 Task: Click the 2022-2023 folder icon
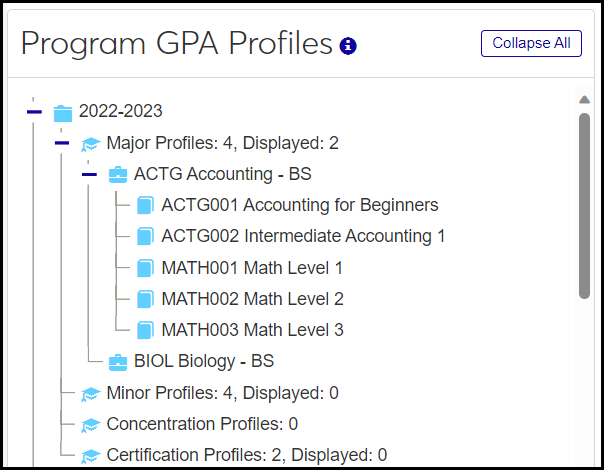click(x=63, y=112)
